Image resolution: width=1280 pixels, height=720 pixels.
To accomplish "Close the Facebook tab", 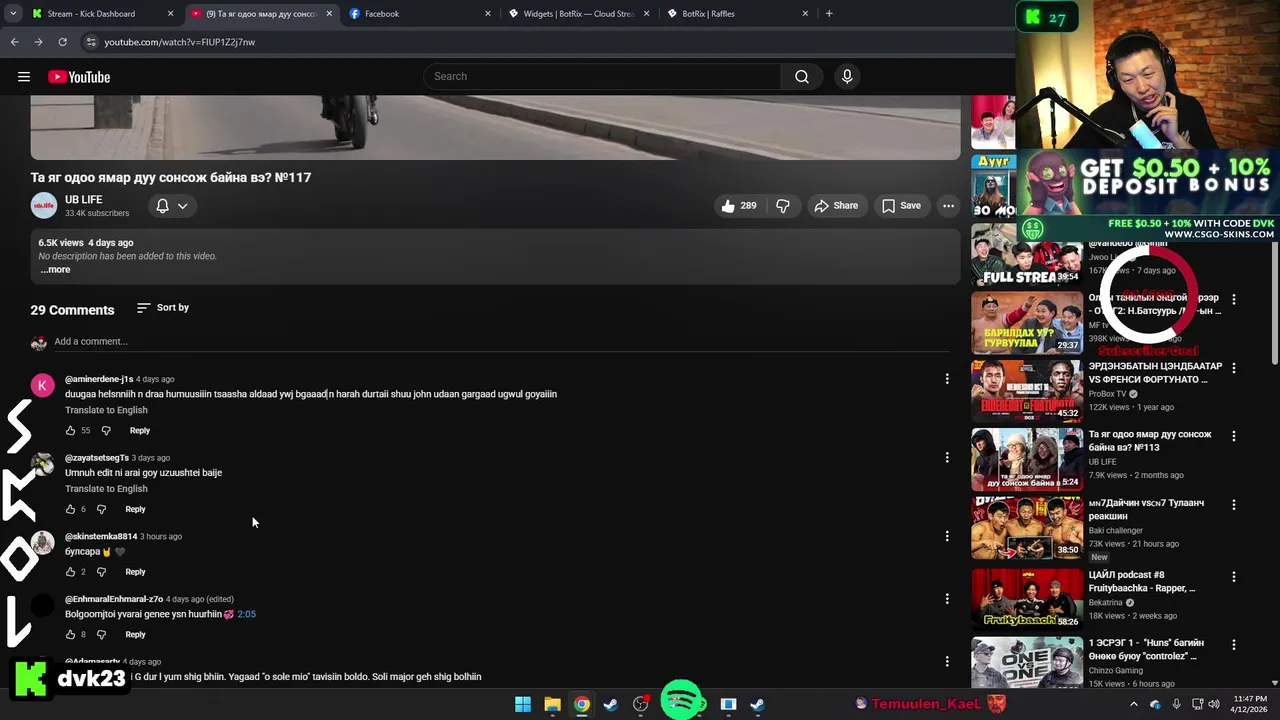I will 488,14.
